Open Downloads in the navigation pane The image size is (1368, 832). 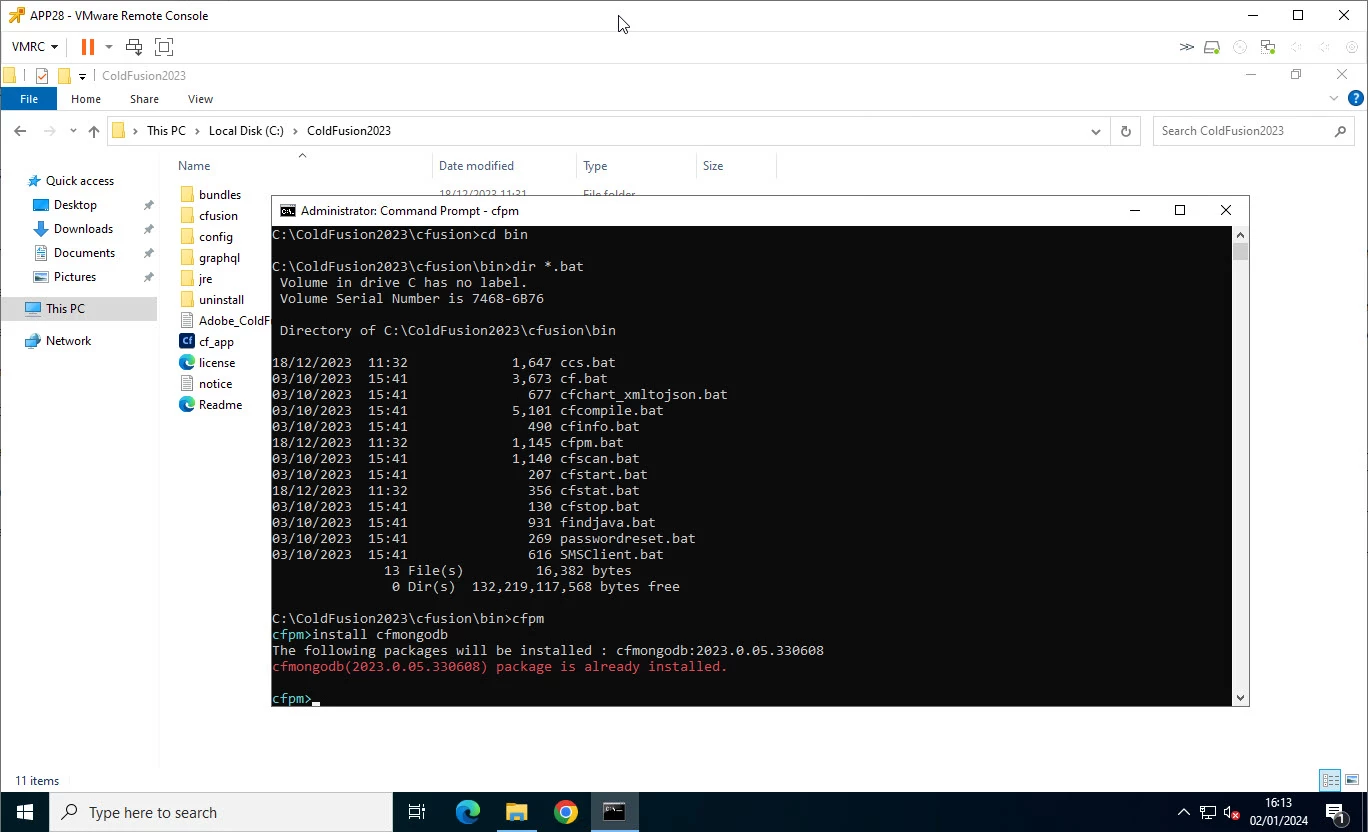pyautogui.click(x=83, y=229)
